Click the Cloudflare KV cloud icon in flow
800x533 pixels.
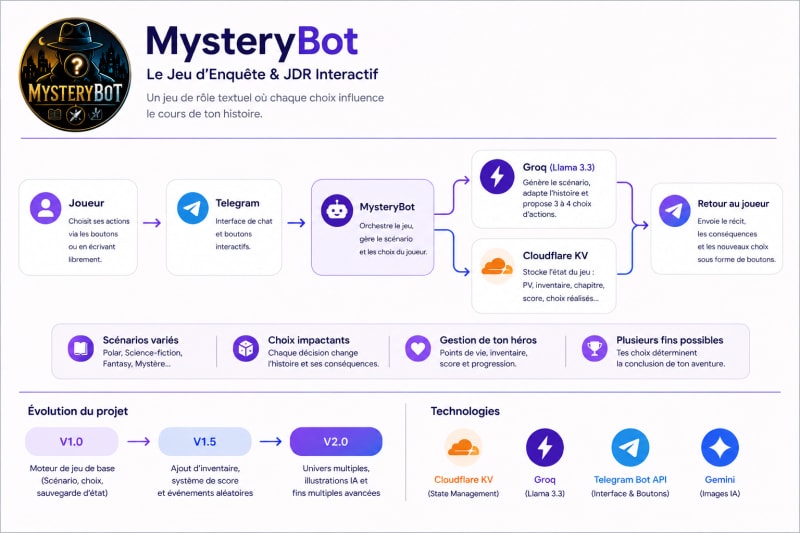[x=497, y=266]
